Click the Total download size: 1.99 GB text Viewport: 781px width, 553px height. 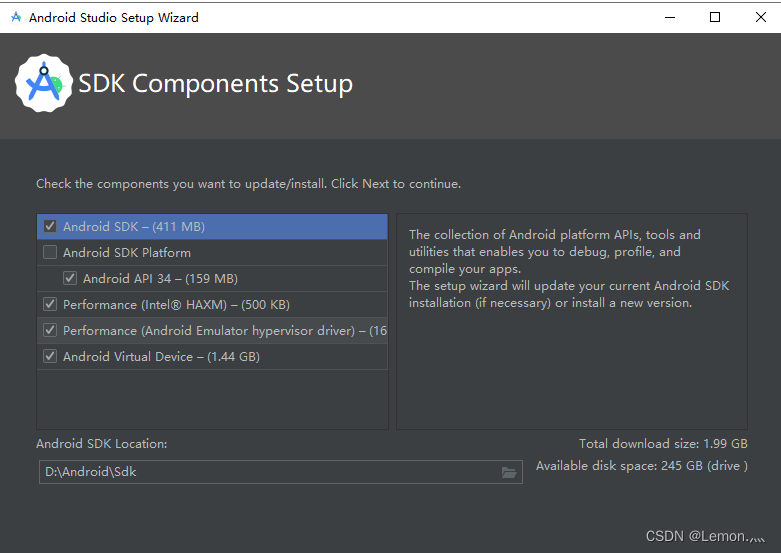coord(663,443)
